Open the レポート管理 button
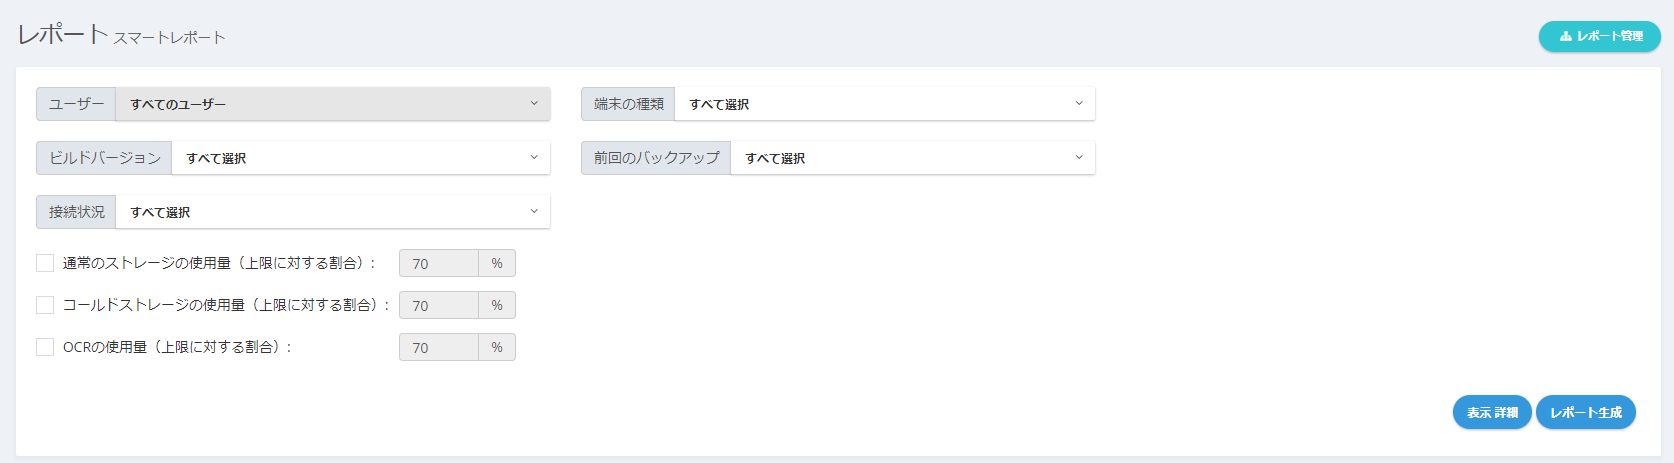The image size is (1674, 463). [x=1599, y=36]
